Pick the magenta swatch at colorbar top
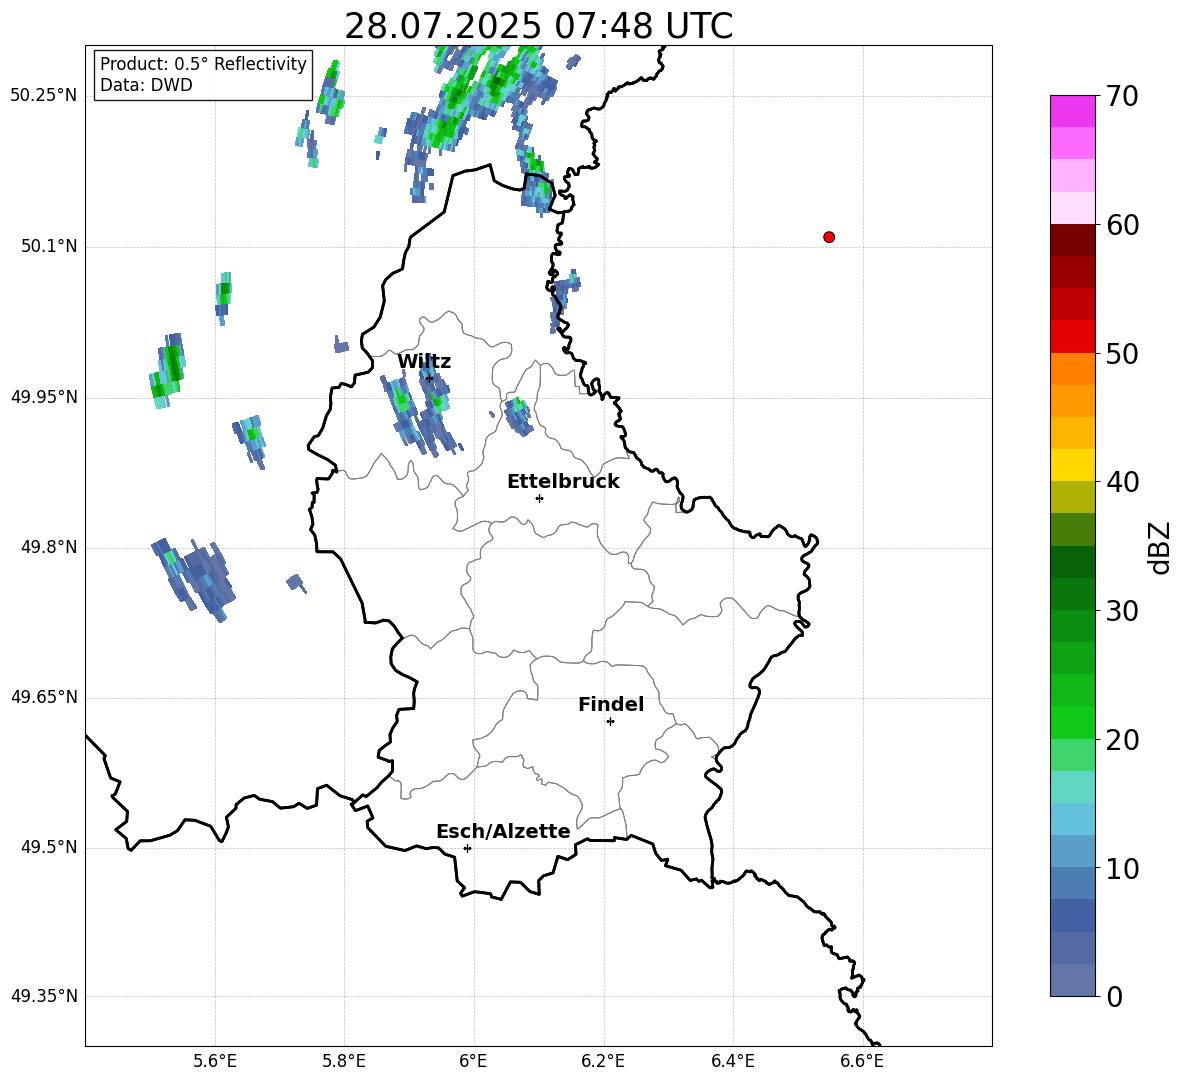1184x1081 pixels. [1072, 111]
